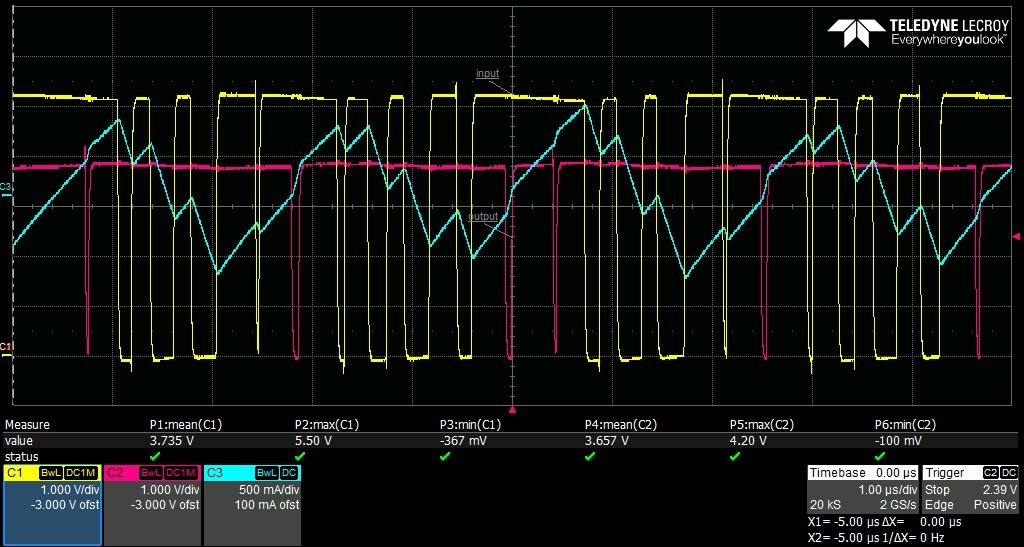Click the trigger delay marker below the grid
Screen dimensions: 1024x547
(512, 410)
